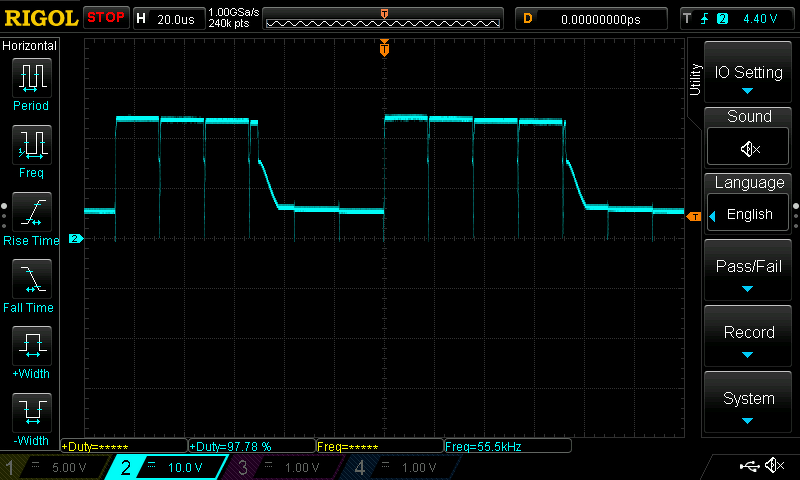
Task: Click the RIGOL logo
Action: tap(41, 18)
